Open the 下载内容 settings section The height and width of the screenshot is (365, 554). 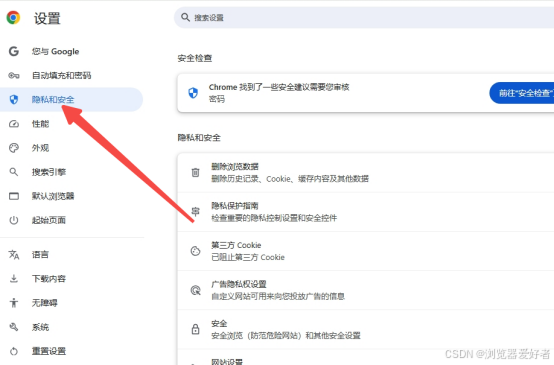pos(71,279)
